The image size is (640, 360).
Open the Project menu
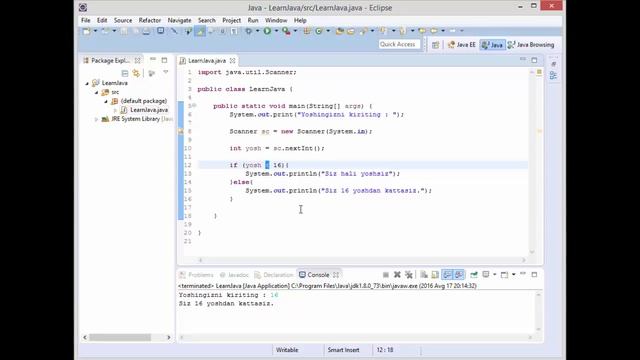(x=231, y=20)
